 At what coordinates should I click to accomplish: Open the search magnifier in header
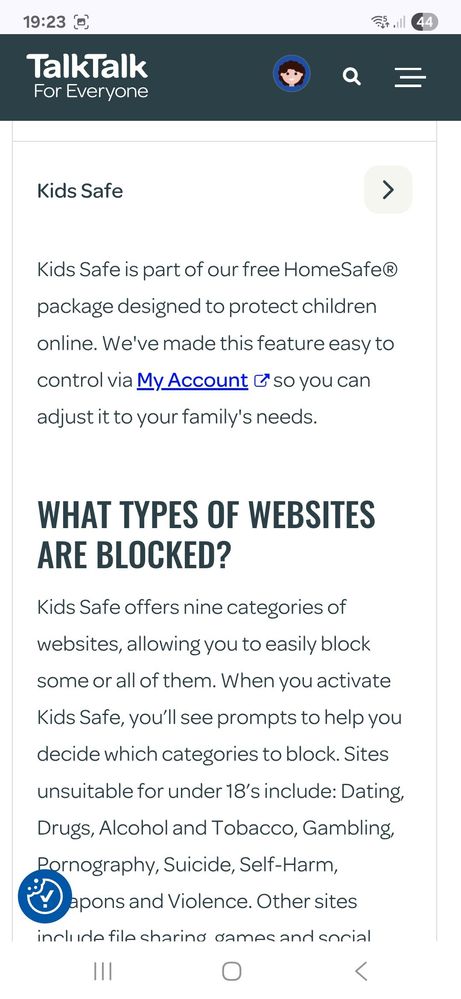point(351,77)
